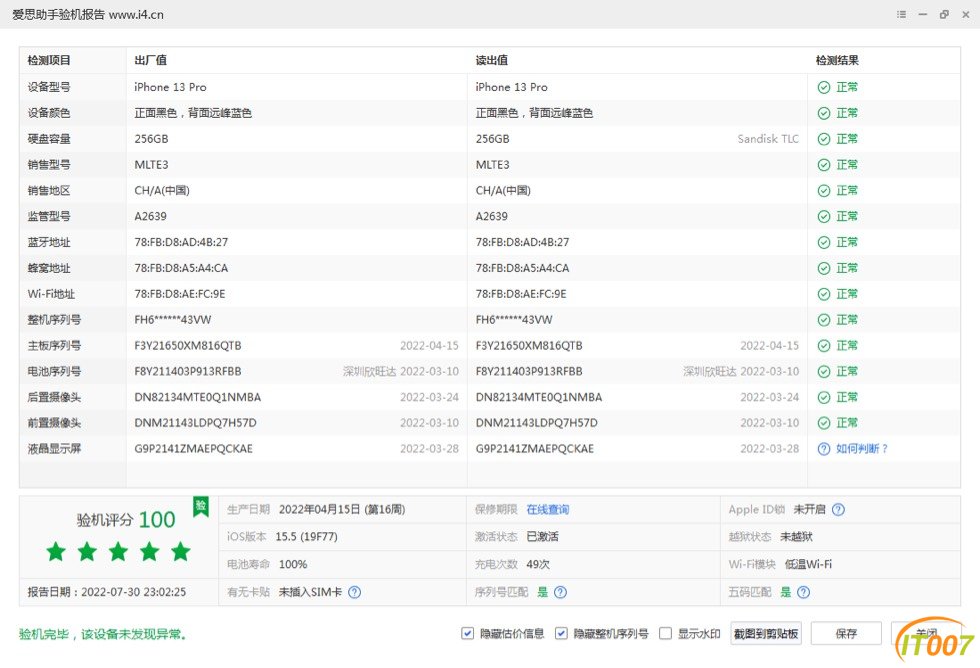Enable the 显示水印 checkbox

pos(666,633)
